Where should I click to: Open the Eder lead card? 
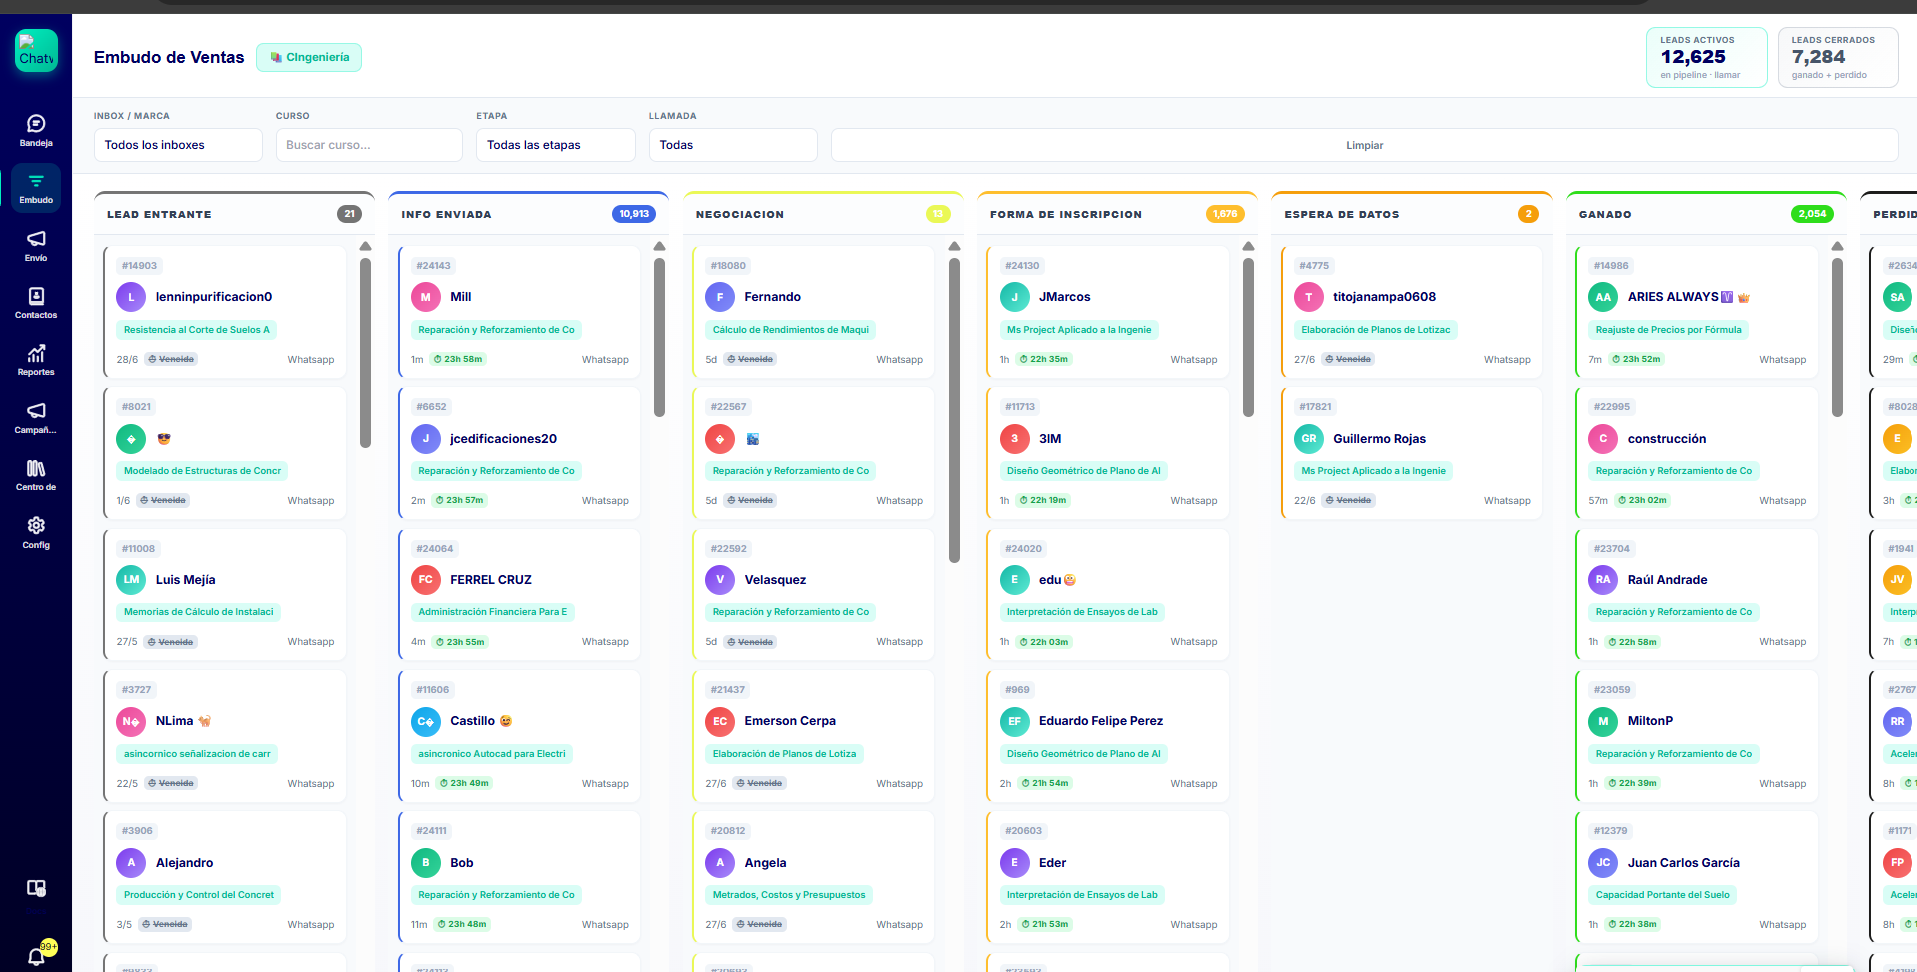click(1108, 877)
